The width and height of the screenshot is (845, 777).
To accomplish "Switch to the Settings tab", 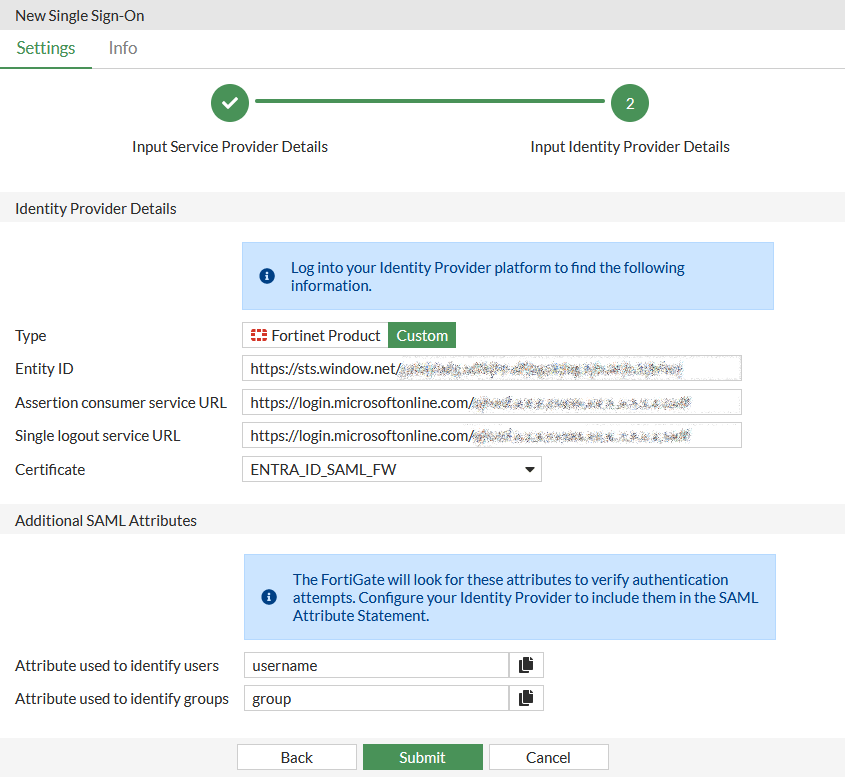I will (x=45, y=47).
